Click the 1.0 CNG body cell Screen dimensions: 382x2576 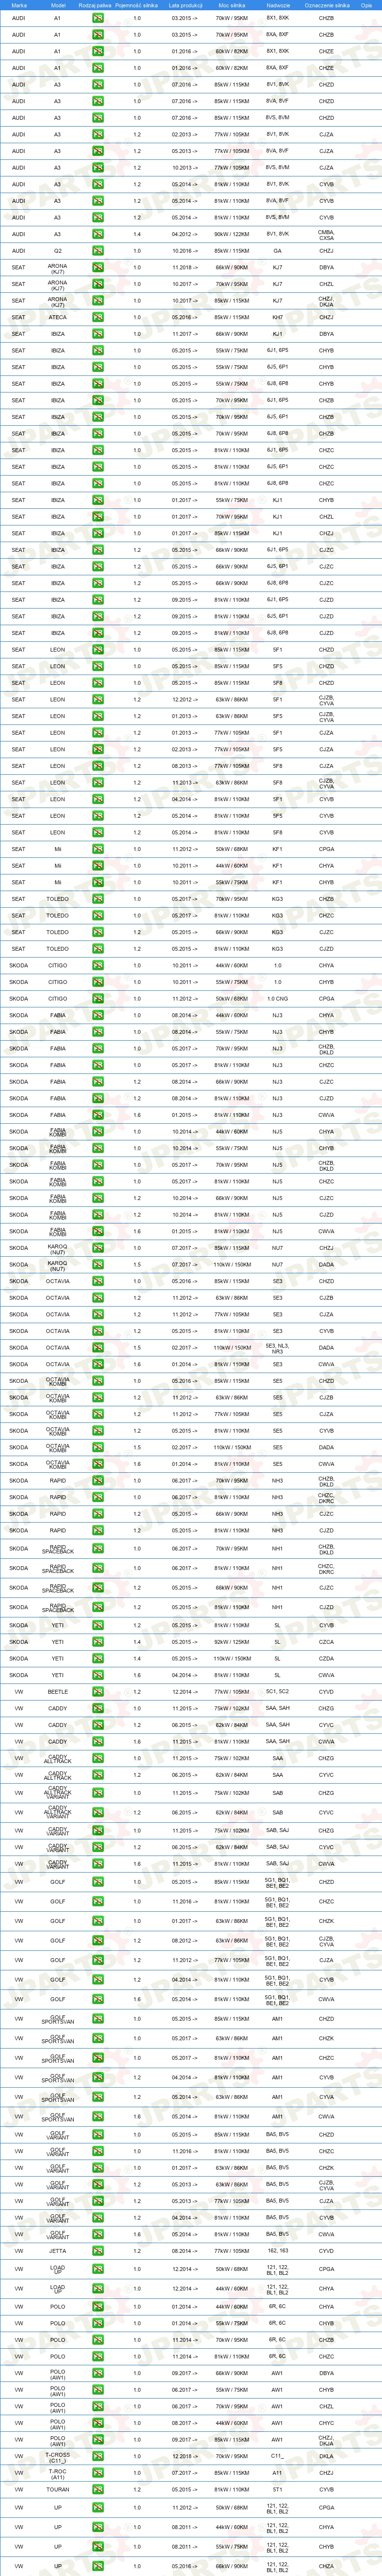tap(278, 999)
